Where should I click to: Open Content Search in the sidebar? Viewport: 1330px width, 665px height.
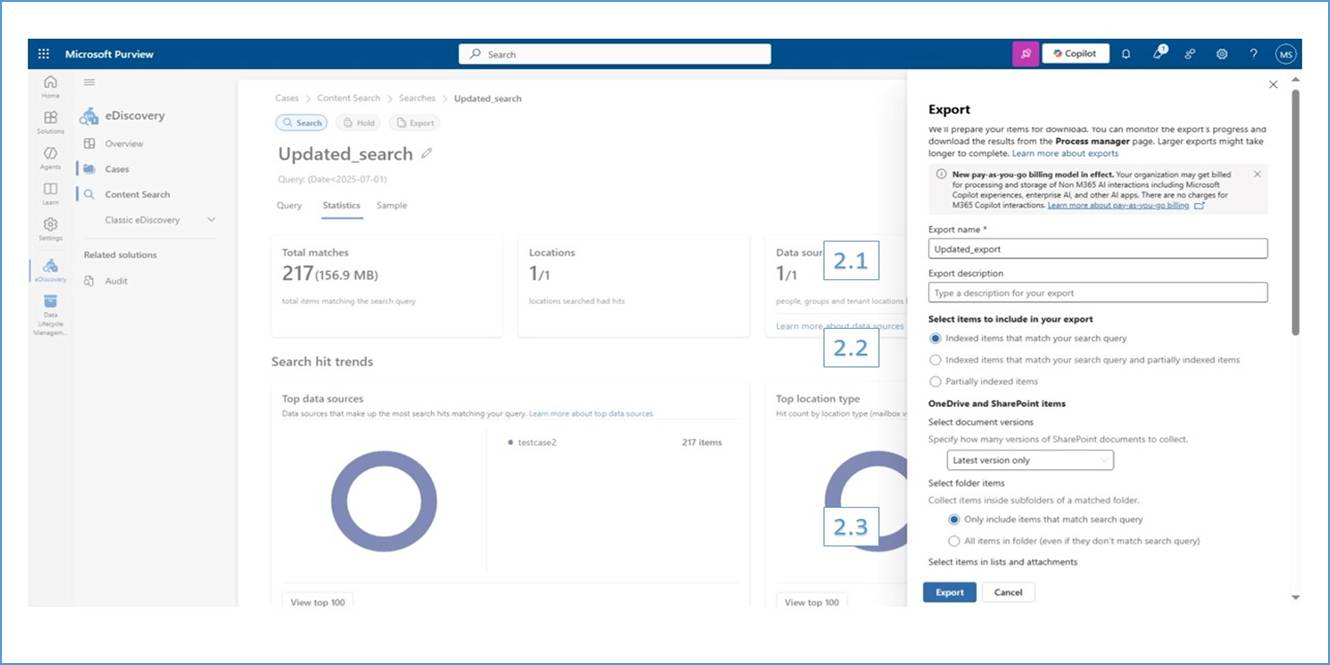(137, 195)
